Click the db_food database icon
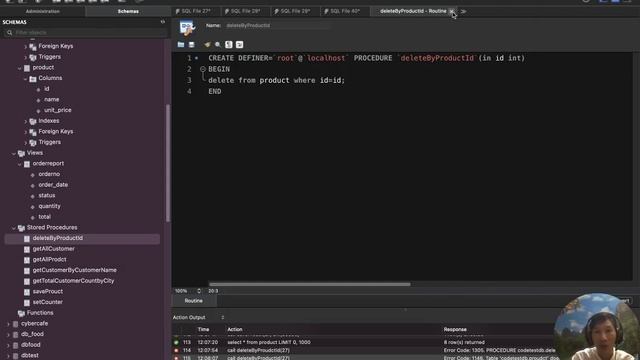The width and height of the screenshot is (640, 360). pos(16,334)
